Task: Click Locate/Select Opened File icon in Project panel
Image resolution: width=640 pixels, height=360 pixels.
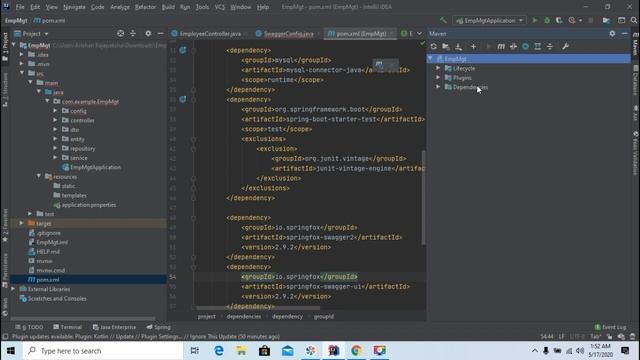Action: click(x=120, y=33)
